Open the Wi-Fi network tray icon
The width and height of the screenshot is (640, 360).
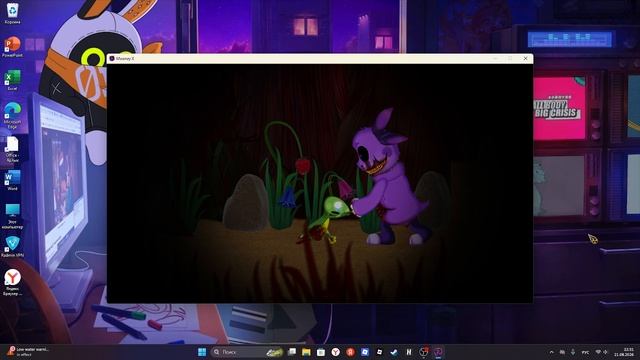[598, 352]
